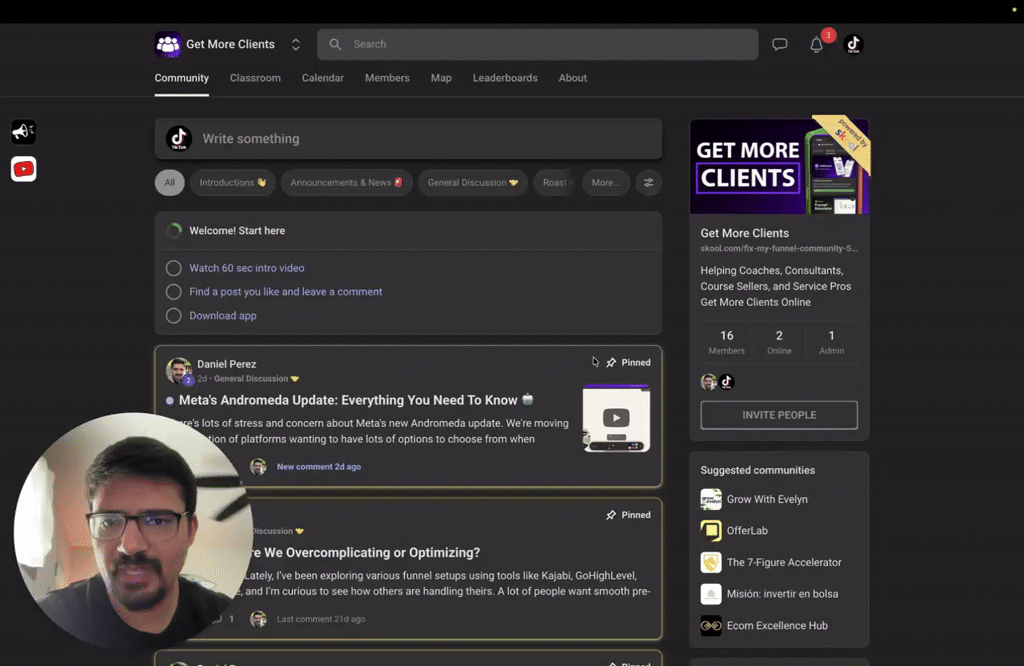Open Find a post you like link
The image size is (1024, 666).
tap(286, 292)
